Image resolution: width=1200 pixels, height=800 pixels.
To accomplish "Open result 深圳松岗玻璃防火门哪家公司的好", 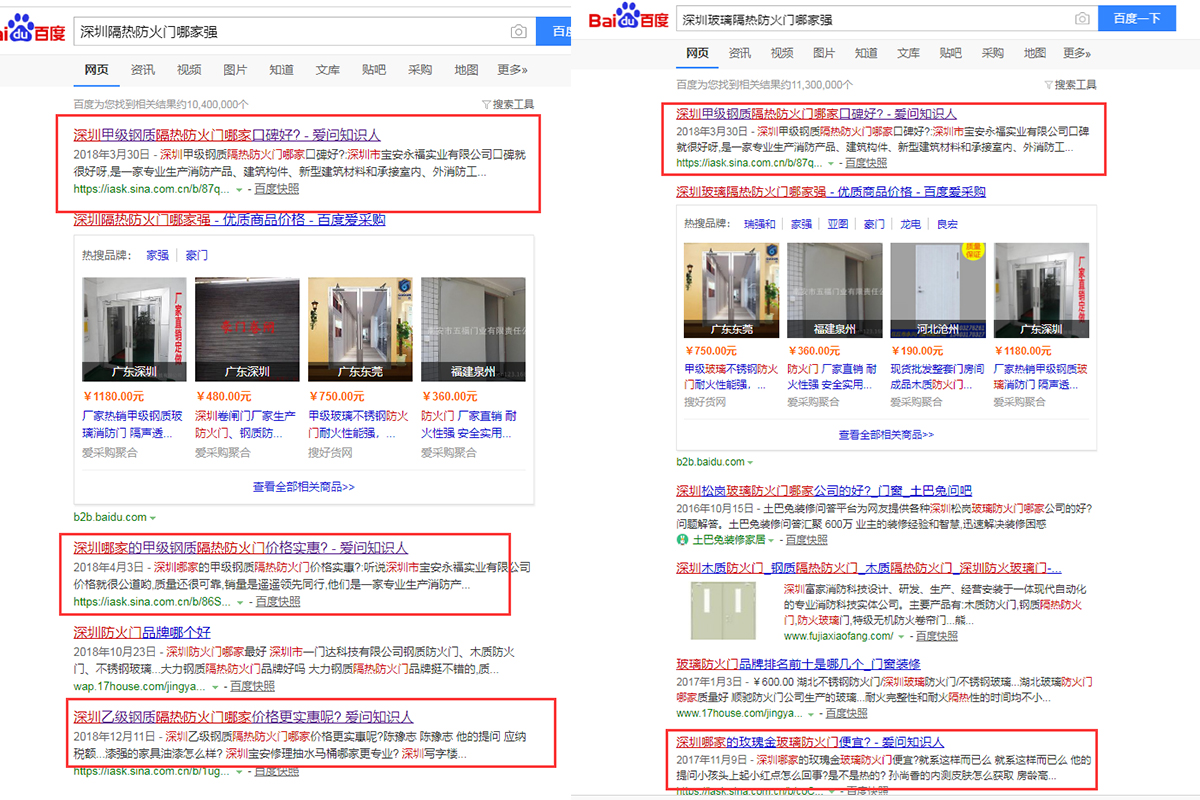I will coord(824,490).
